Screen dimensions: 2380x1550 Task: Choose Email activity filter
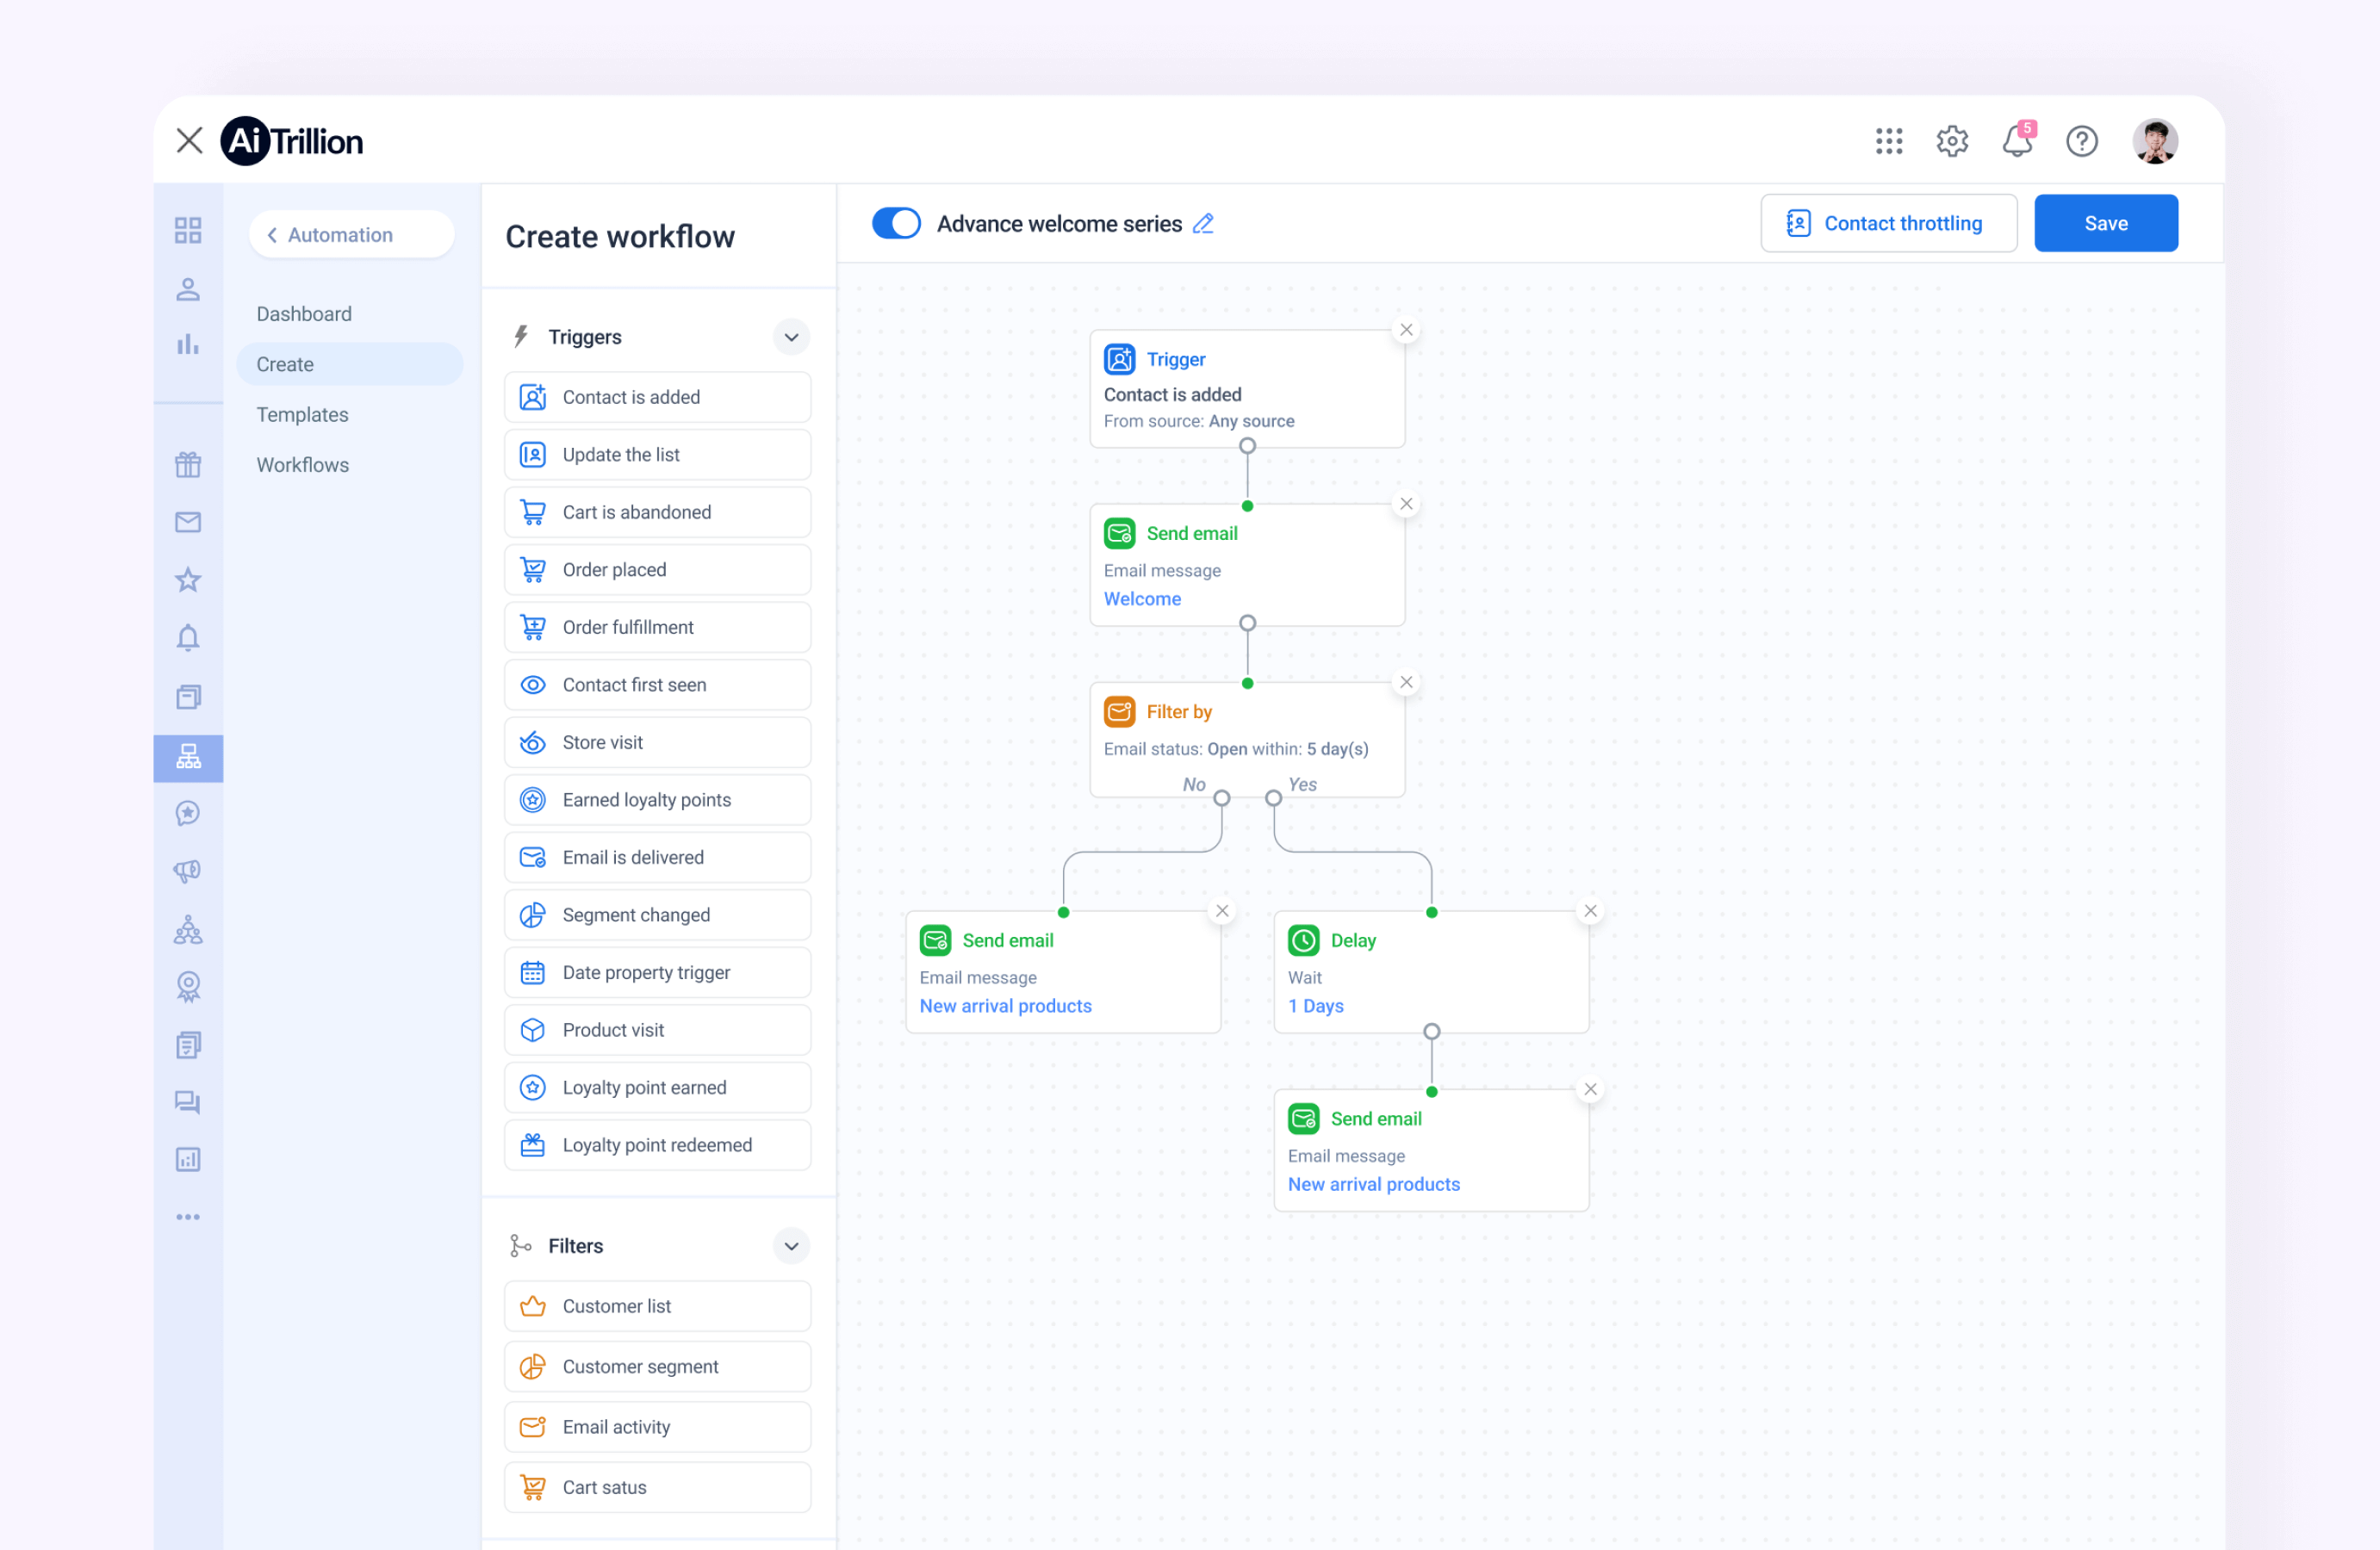coord(657,1427)
